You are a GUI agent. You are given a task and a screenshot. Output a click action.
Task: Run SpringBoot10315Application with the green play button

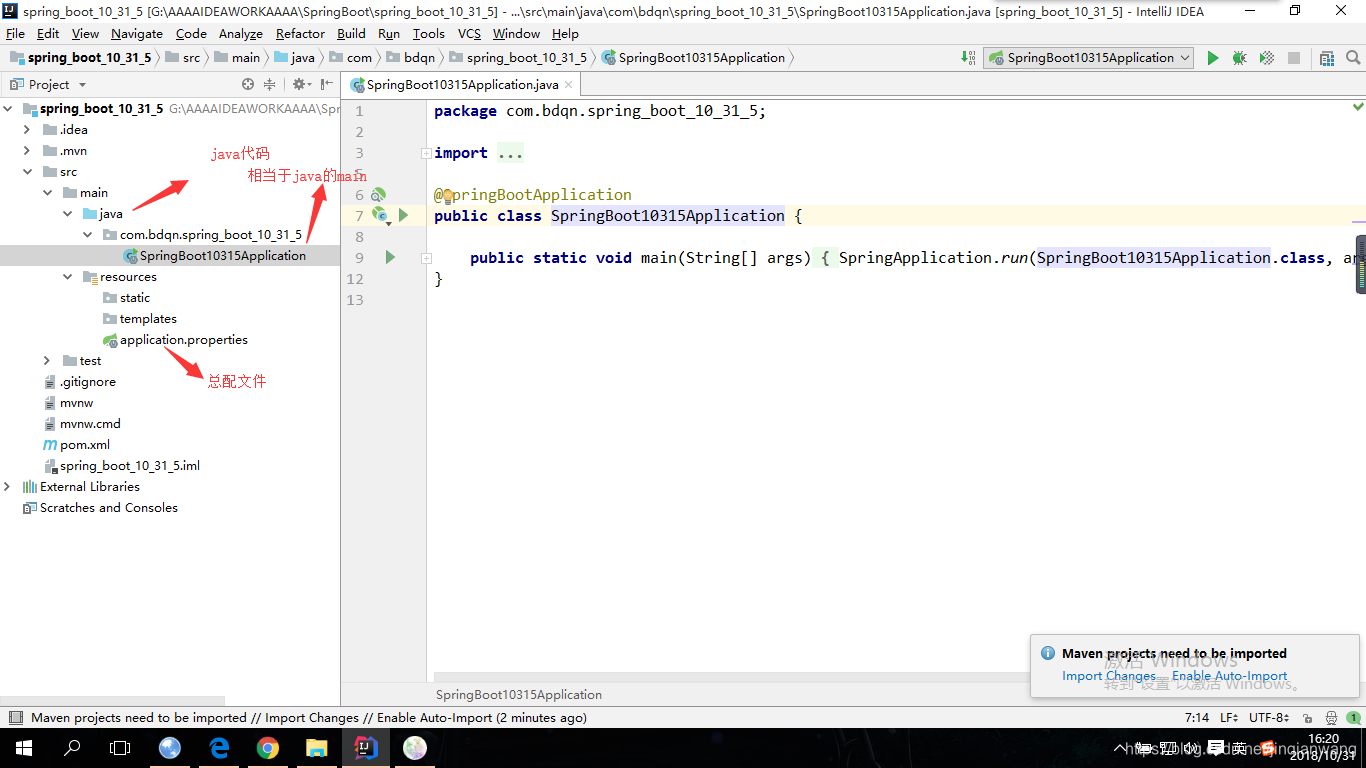[1213, 58]
